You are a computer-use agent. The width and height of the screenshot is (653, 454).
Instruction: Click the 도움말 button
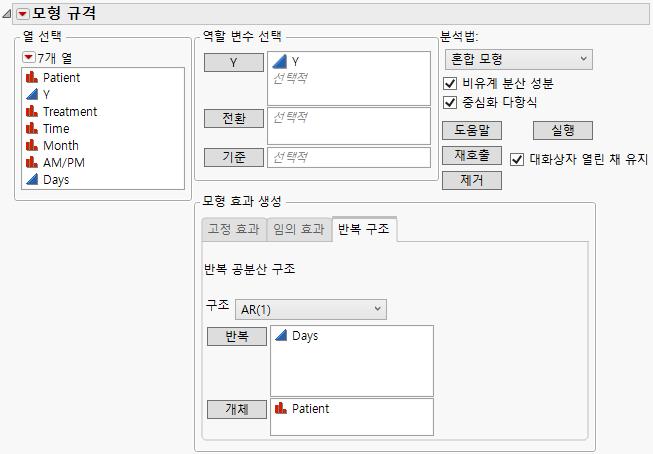coord(471,130)
